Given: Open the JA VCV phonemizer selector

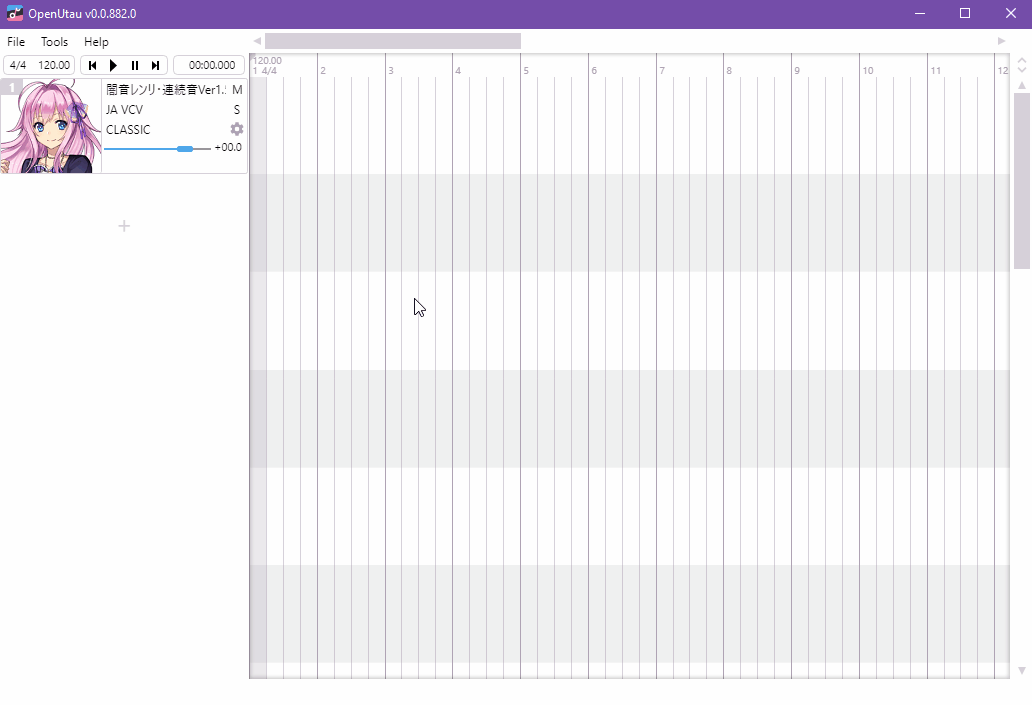Looking at the screenshot, I should [x=124, y=110].
